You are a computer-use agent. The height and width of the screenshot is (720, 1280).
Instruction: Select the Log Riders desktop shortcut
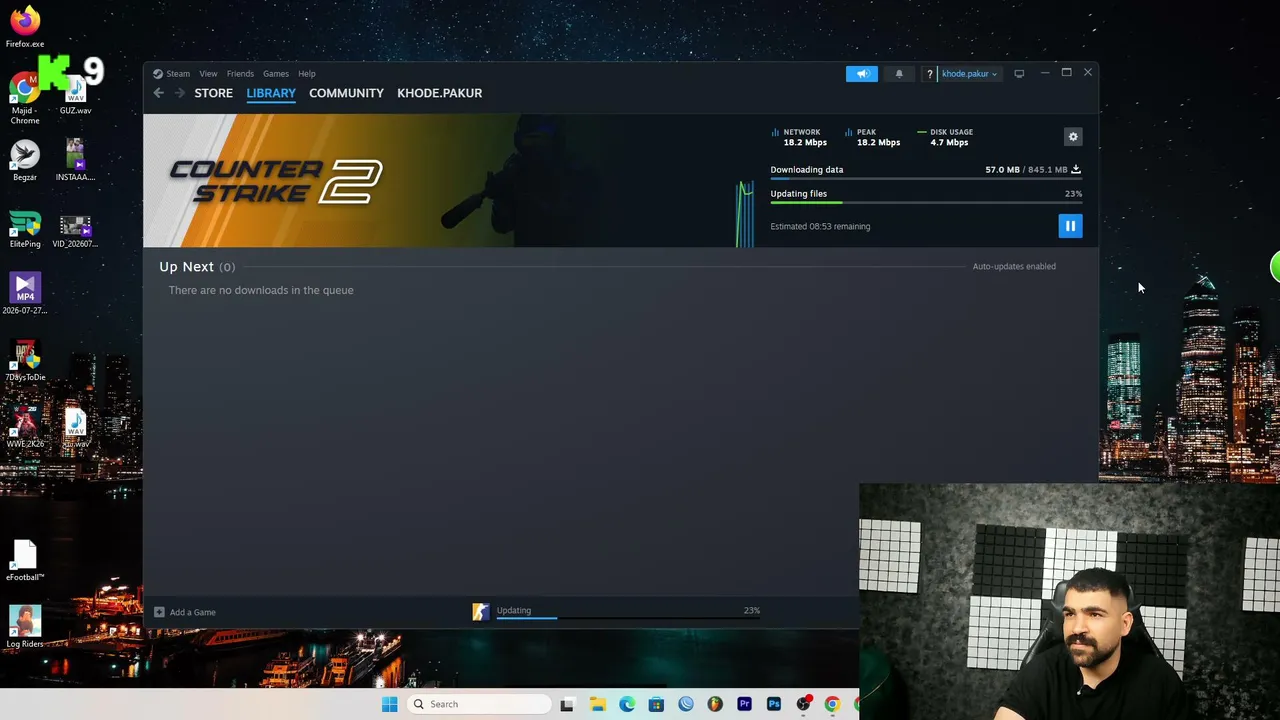(25, 627)
